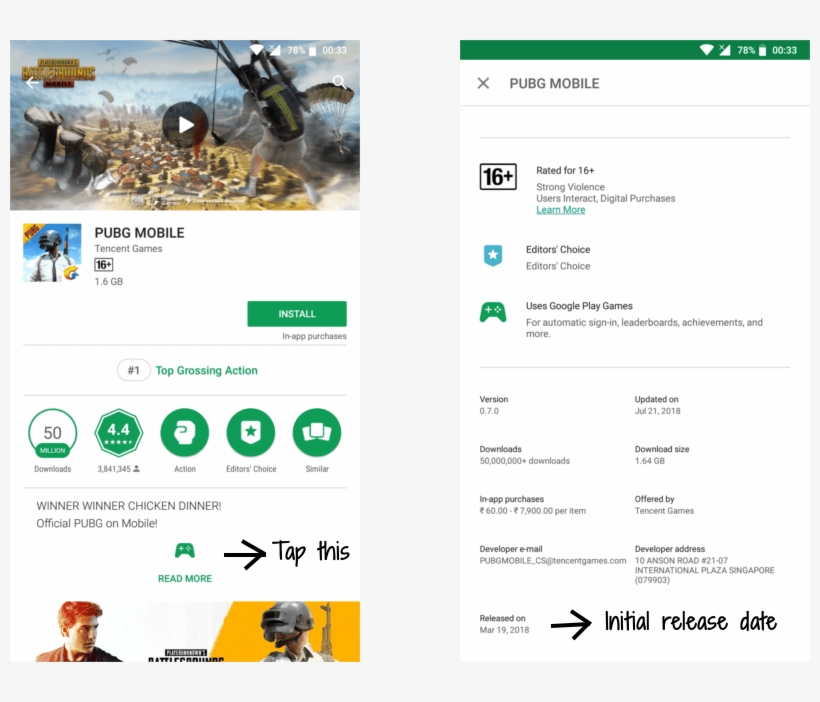Tap the Google Play Games controller icon

493,312
